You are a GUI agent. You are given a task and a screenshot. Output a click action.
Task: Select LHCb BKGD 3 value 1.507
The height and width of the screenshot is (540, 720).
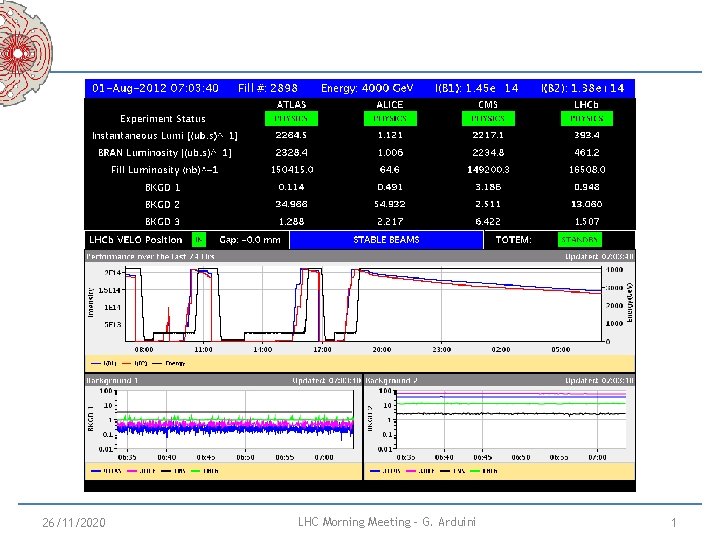tap(587, 221)
